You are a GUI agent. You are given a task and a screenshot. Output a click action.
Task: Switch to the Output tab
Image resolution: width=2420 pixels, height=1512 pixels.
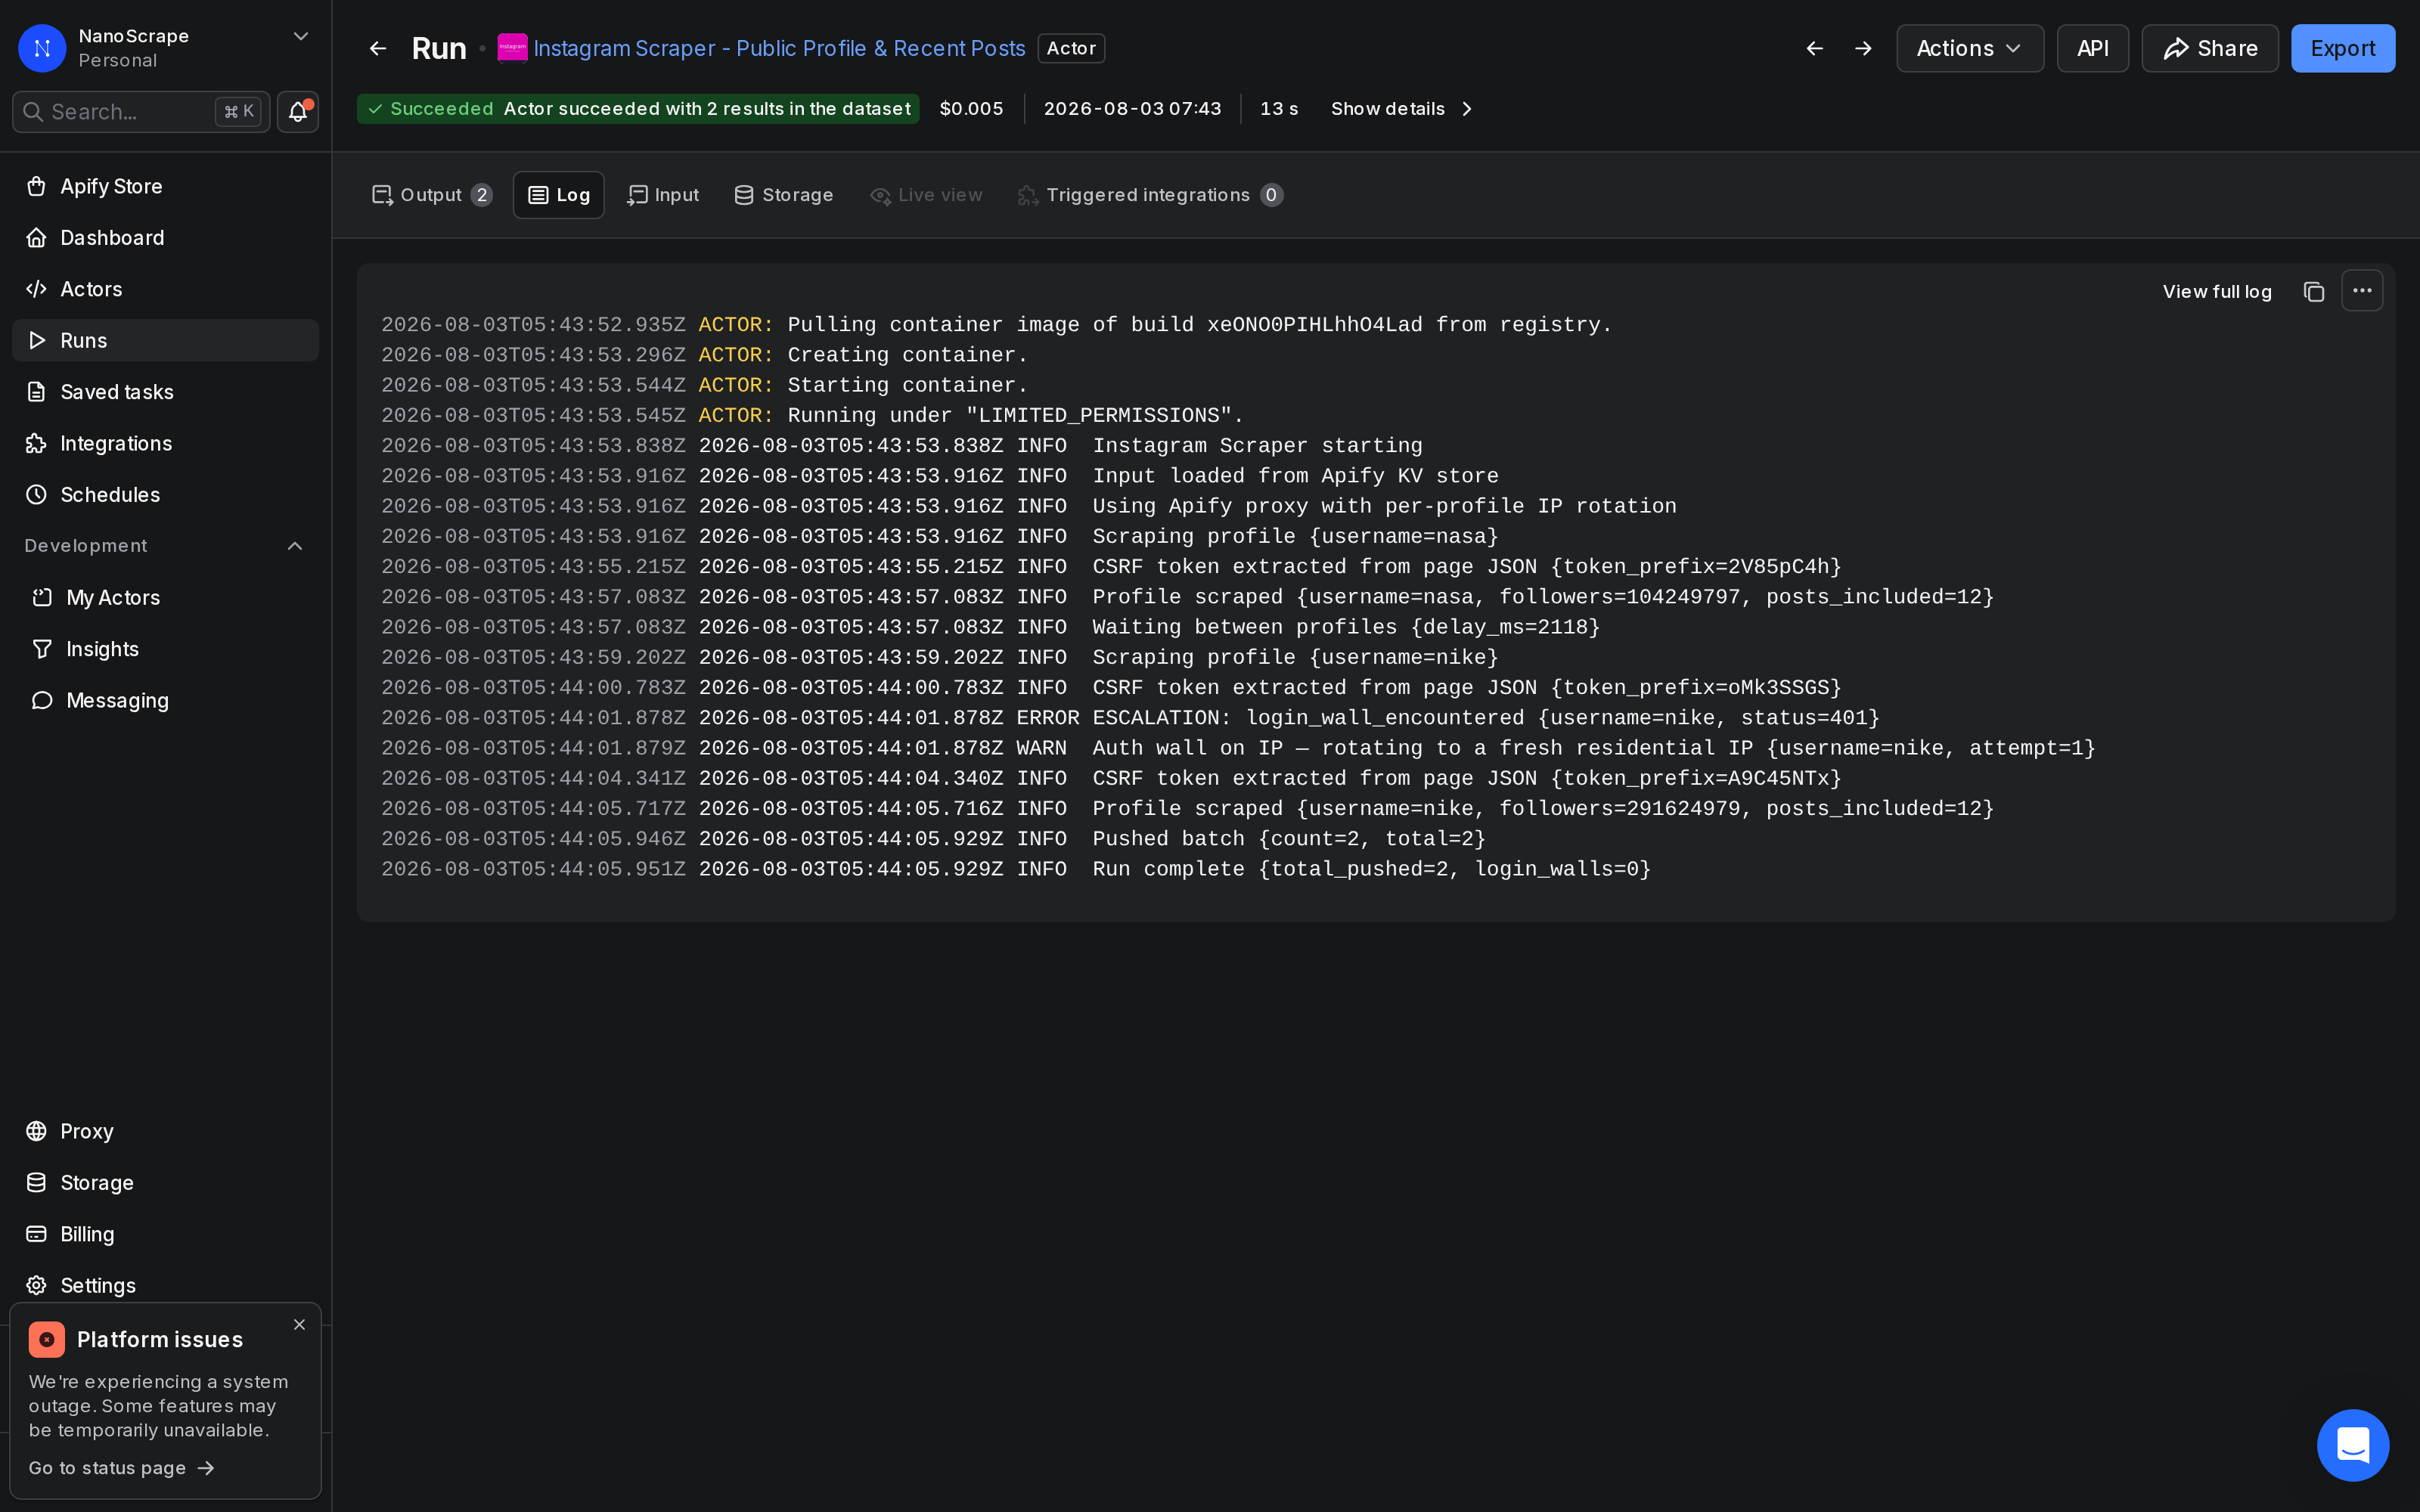click(x=432, y=195)
